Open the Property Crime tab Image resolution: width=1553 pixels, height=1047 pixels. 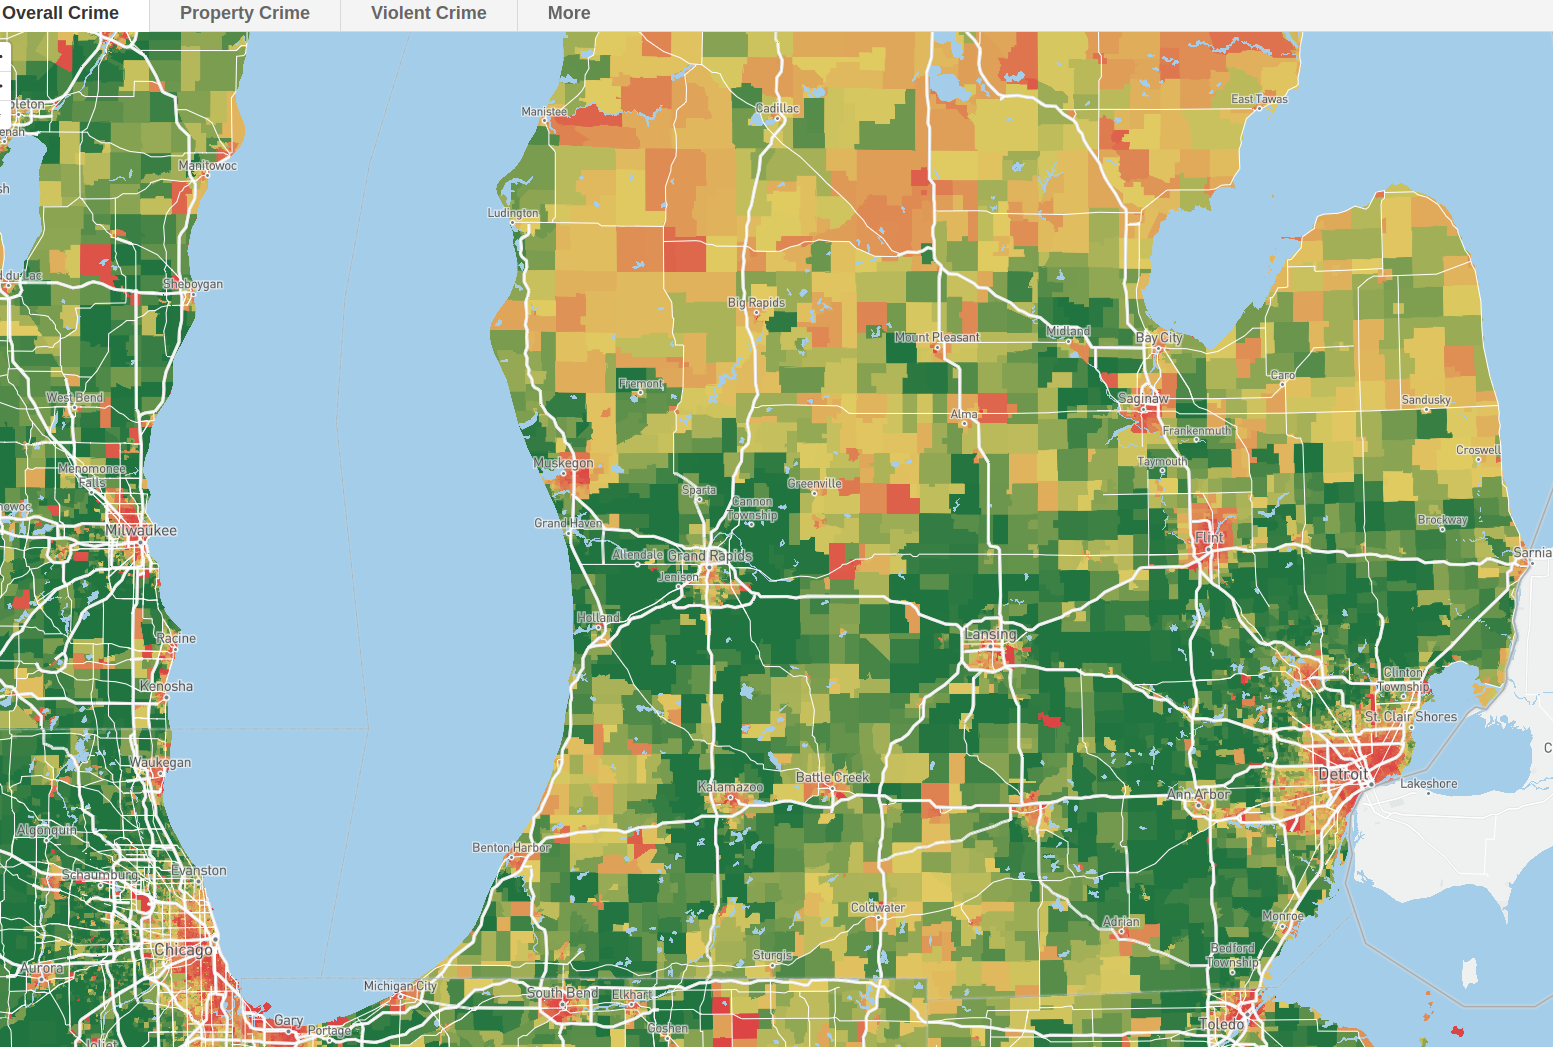pyautogui.click(x=245, y=13)
